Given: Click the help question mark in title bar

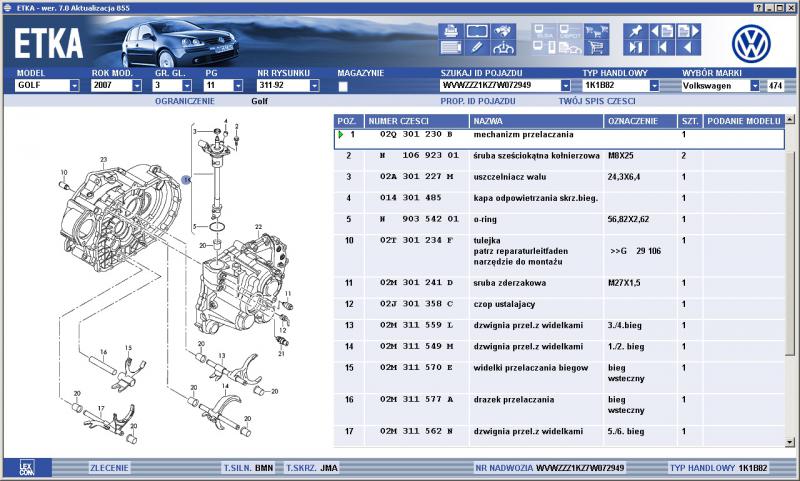Looking at the screenshot, I should coord(758,8).
